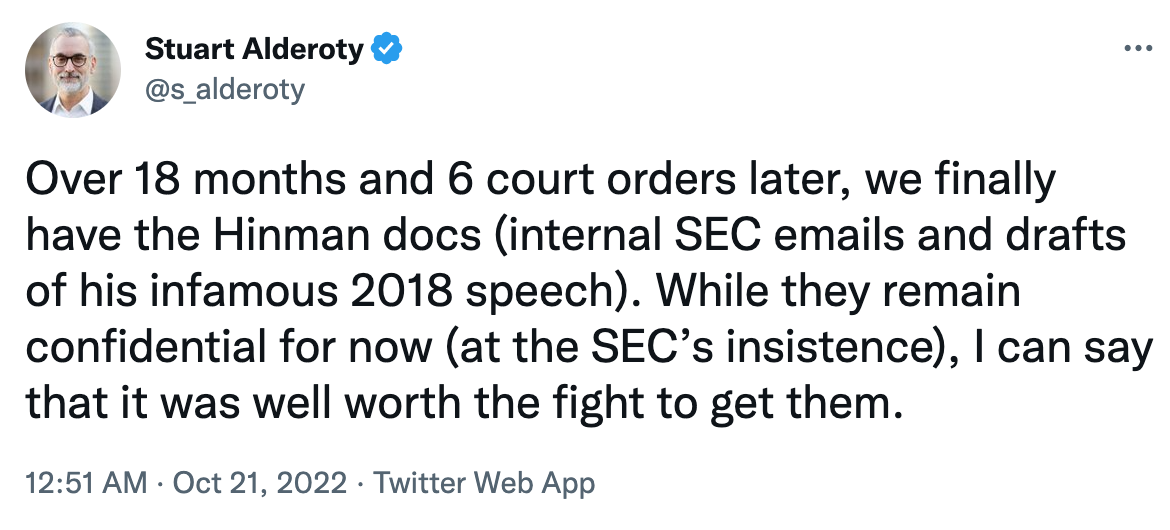
Task: Visit the @s_alderoty handle link
Action: pyautogui.click(x=224, y=89)
